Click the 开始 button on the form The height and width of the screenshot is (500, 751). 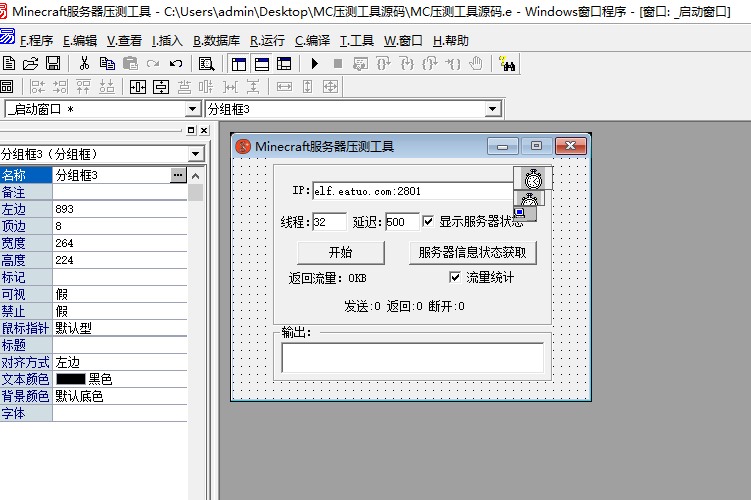click(x=341, y=252)
